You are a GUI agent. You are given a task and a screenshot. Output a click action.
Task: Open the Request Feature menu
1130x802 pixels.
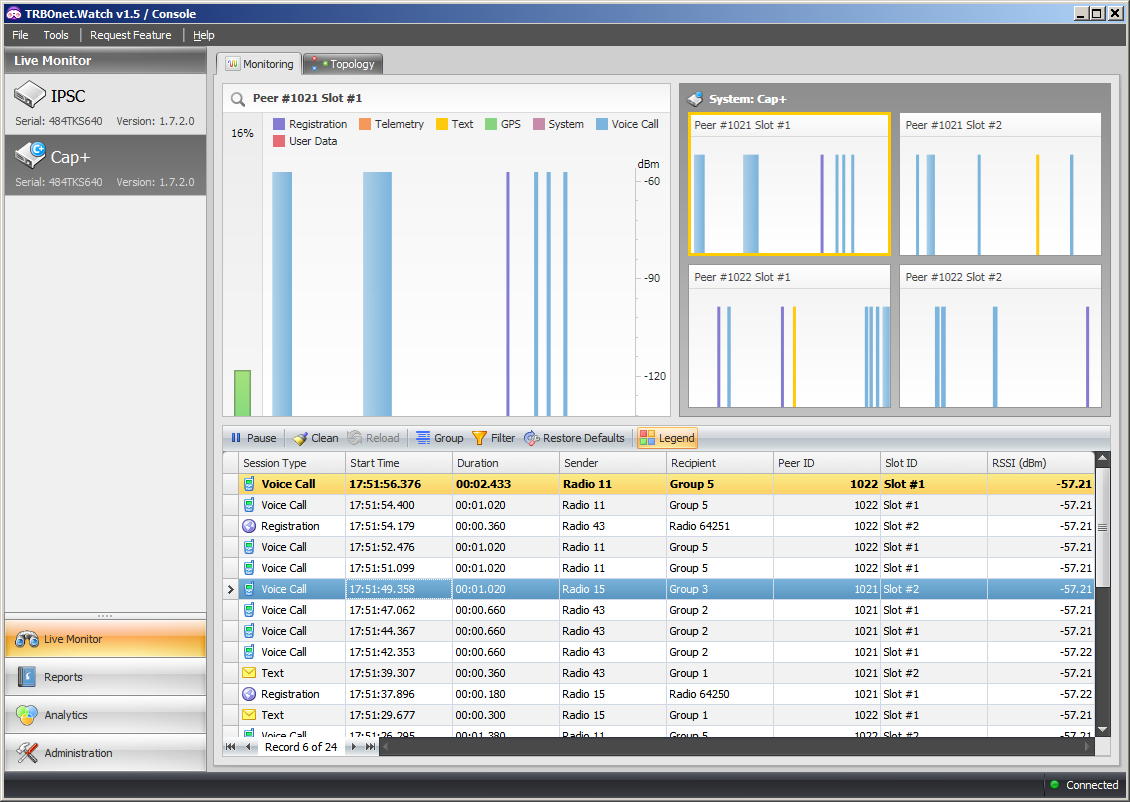tap(131, 35)
